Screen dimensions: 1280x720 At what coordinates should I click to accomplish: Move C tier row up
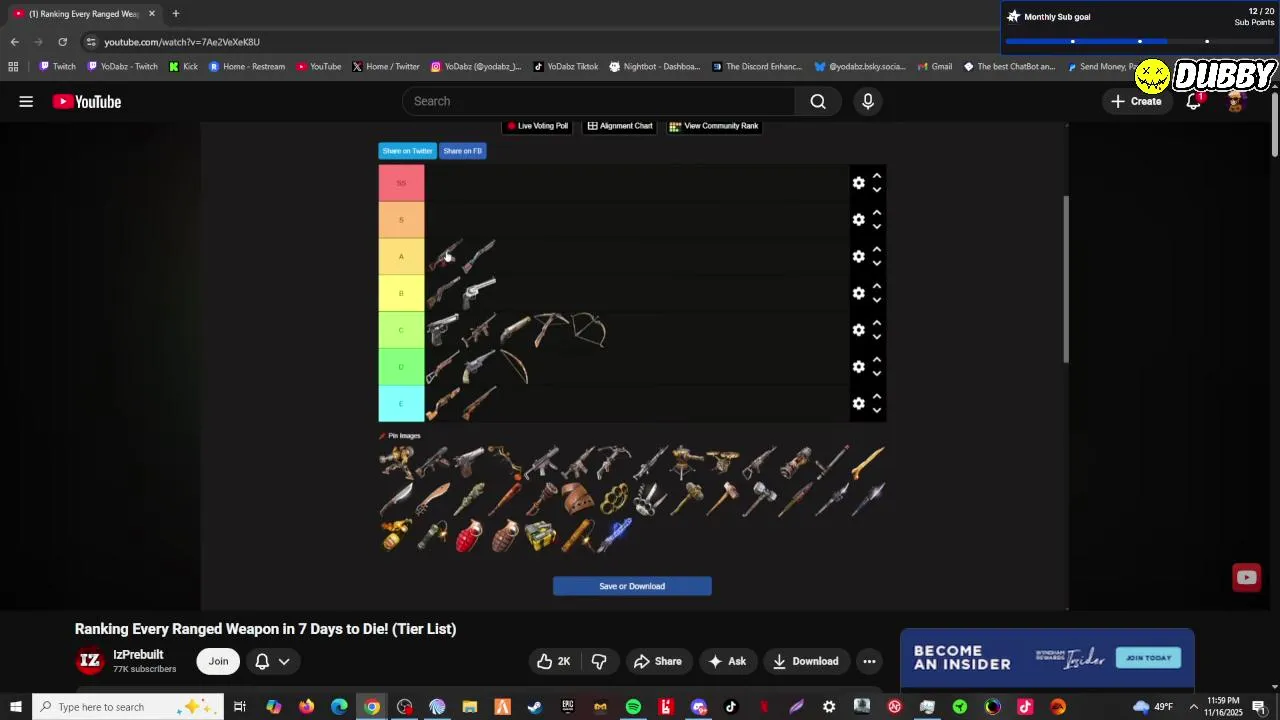pos(877,323)
